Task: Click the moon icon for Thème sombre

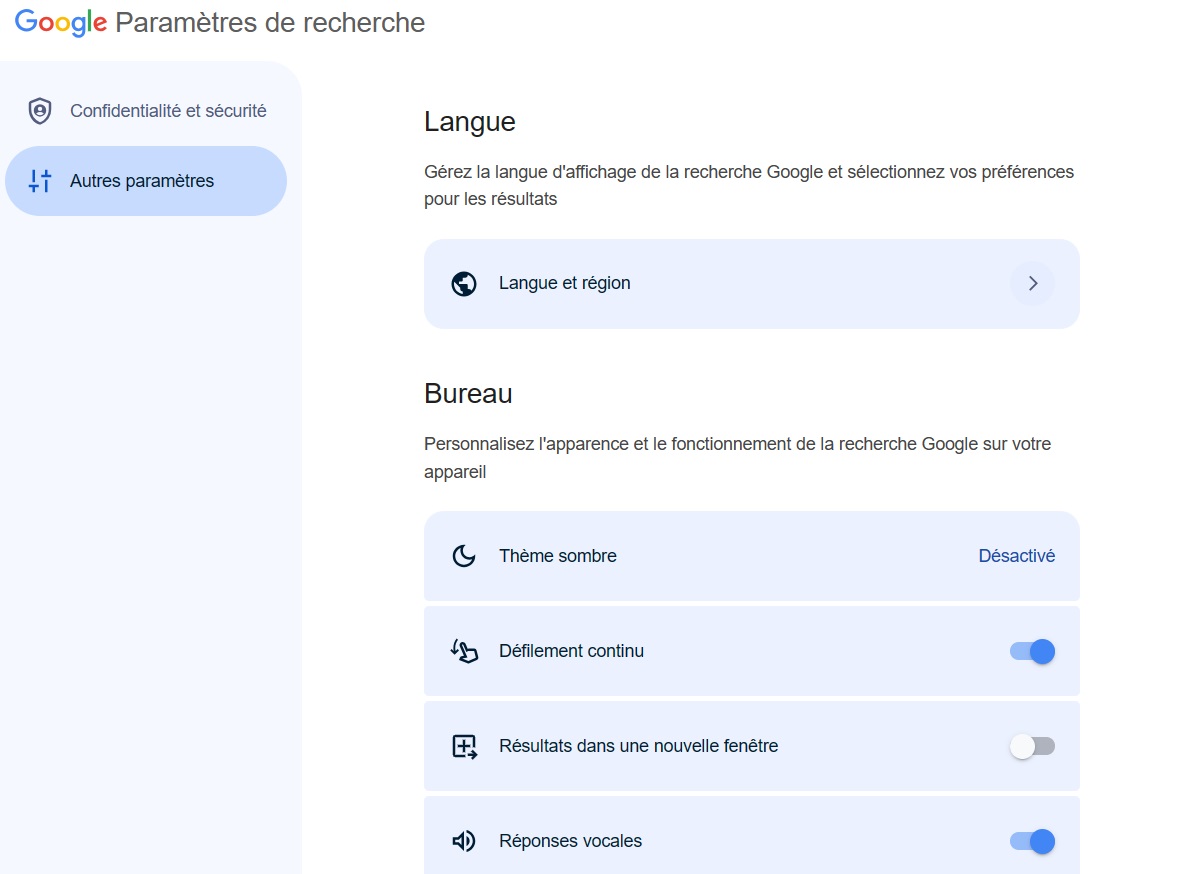Action: [x=463, y=556]
